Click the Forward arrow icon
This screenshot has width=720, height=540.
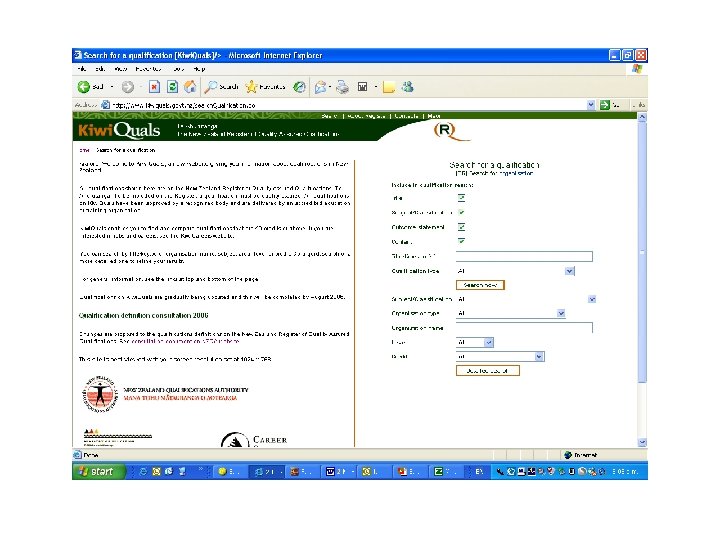128,87
